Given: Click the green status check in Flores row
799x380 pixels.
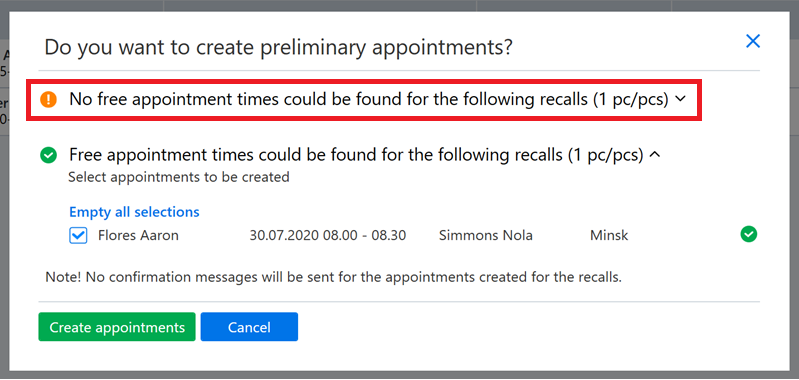Looking at the screenshot, I should pyautogui.click(x=749, y=234).
